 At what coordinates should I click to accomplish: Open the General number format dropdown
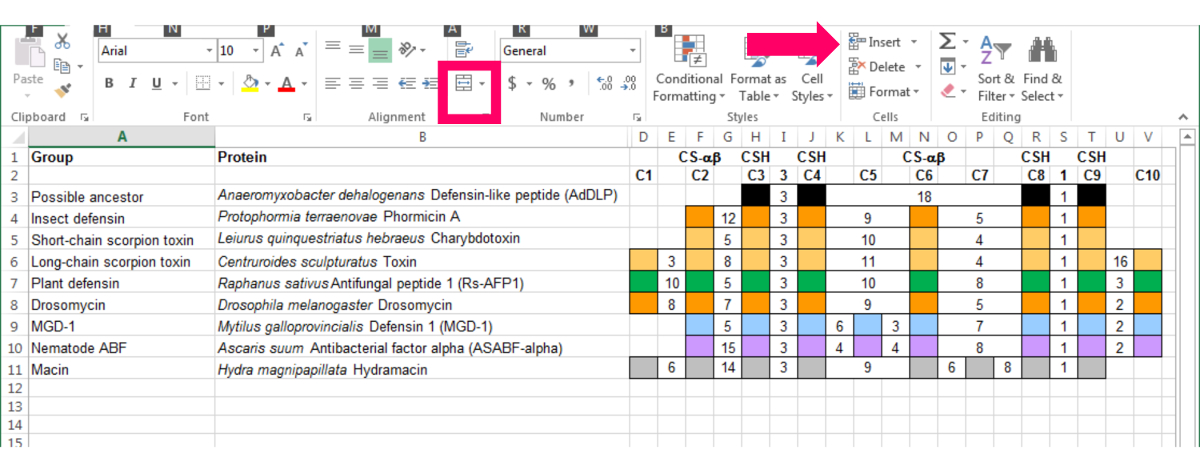[x=633, y=51]
